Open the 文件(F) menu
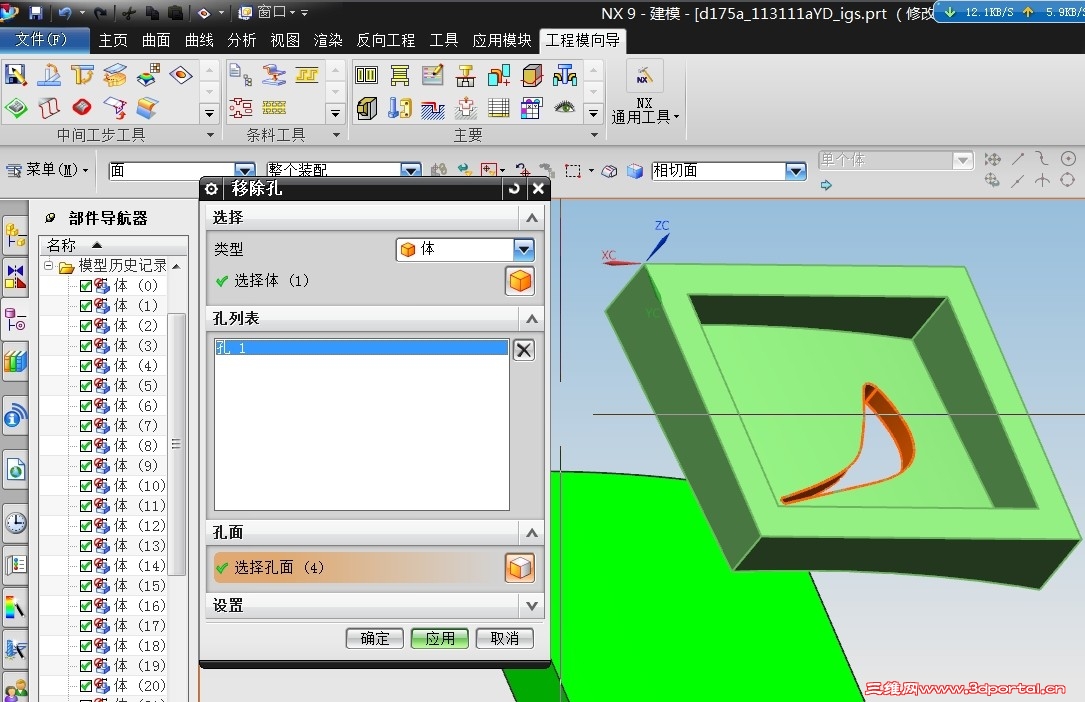The height and width of the screenshot is (702, 1085). 42,39
